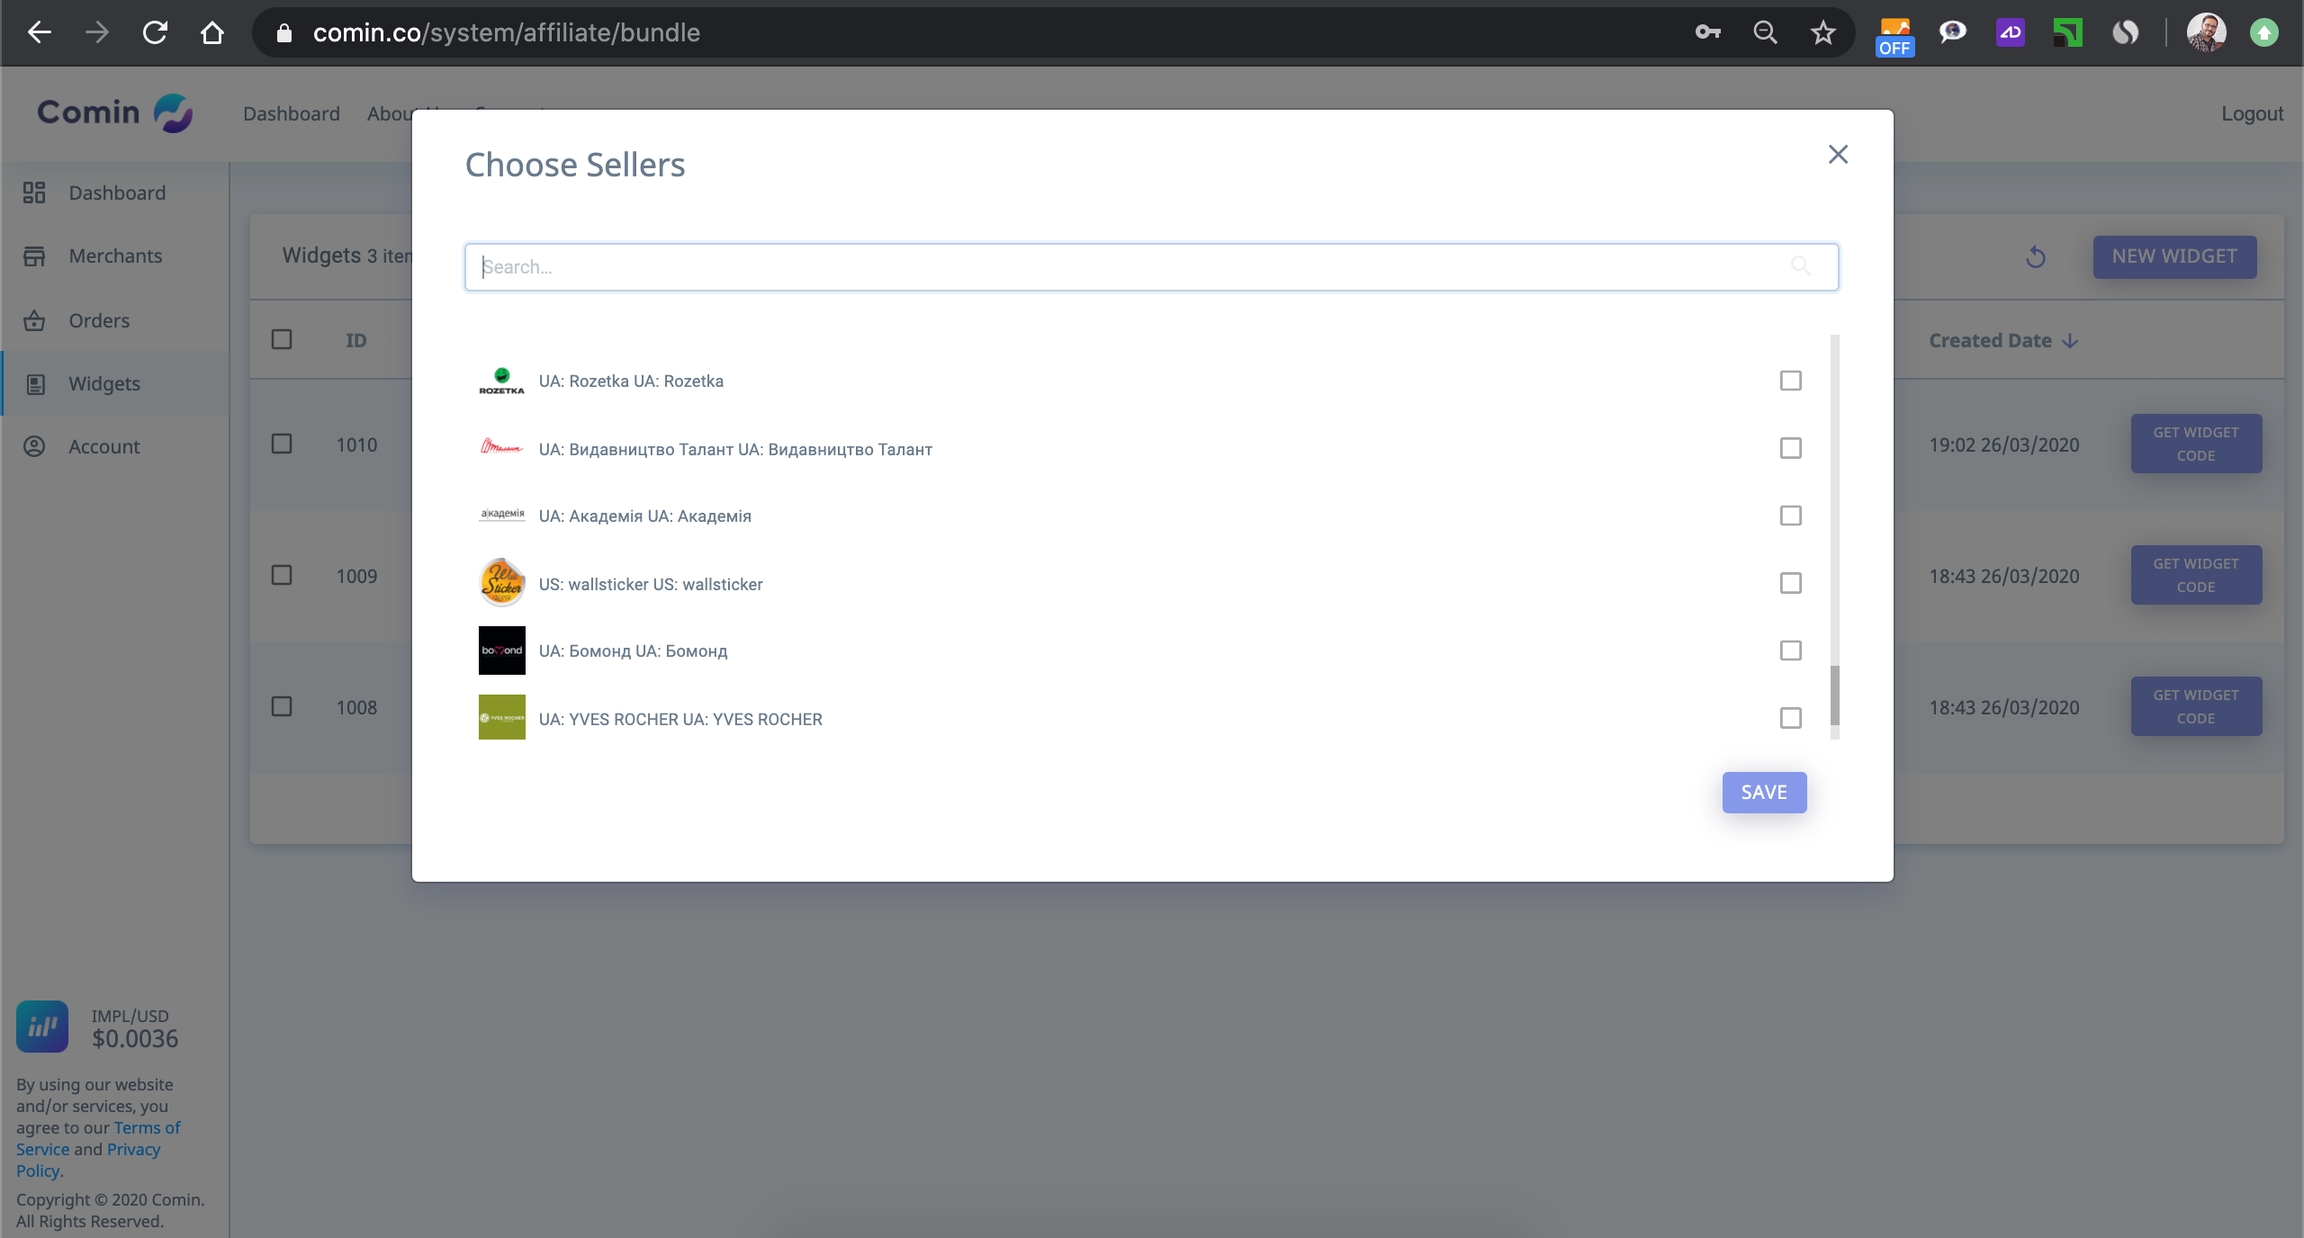2304x1238 pixels.
Task: Select widget row 1009 checkbox
Action: pyautogui.click(x=282, y=575)
